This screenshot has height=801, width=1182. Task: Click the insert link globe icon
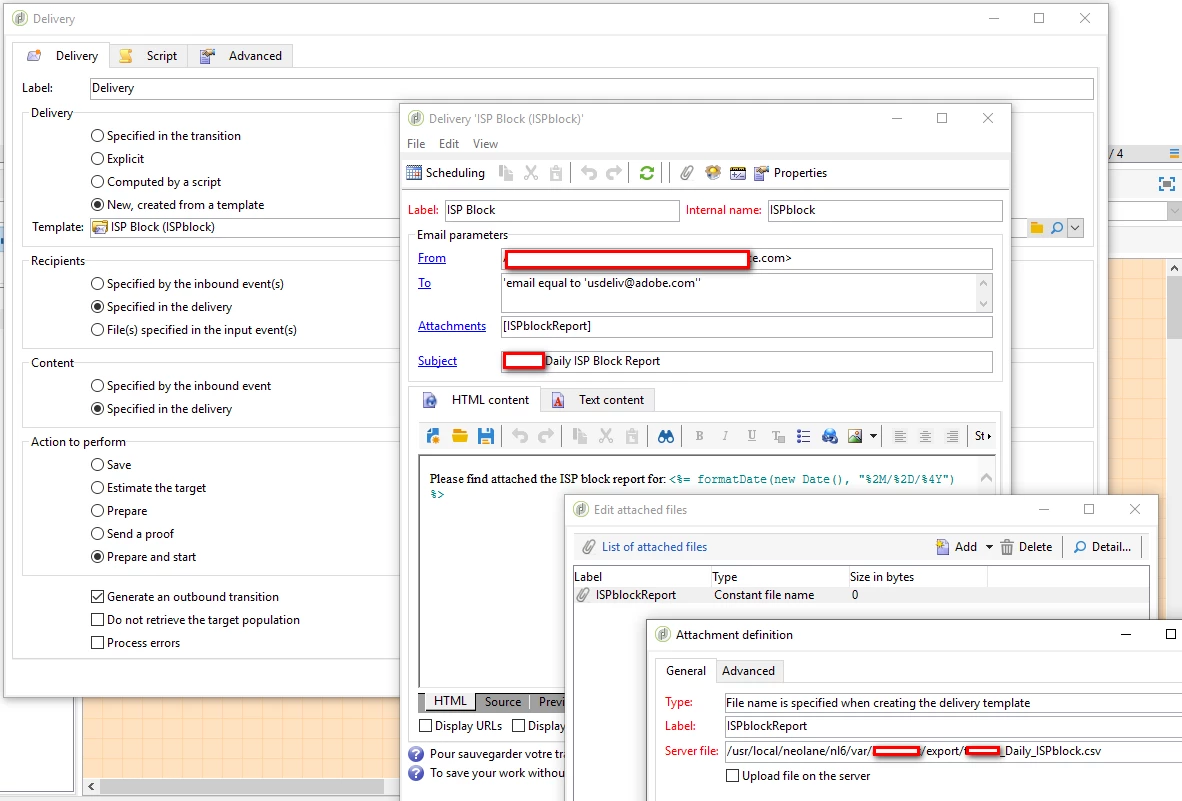[x=830, y=436]
